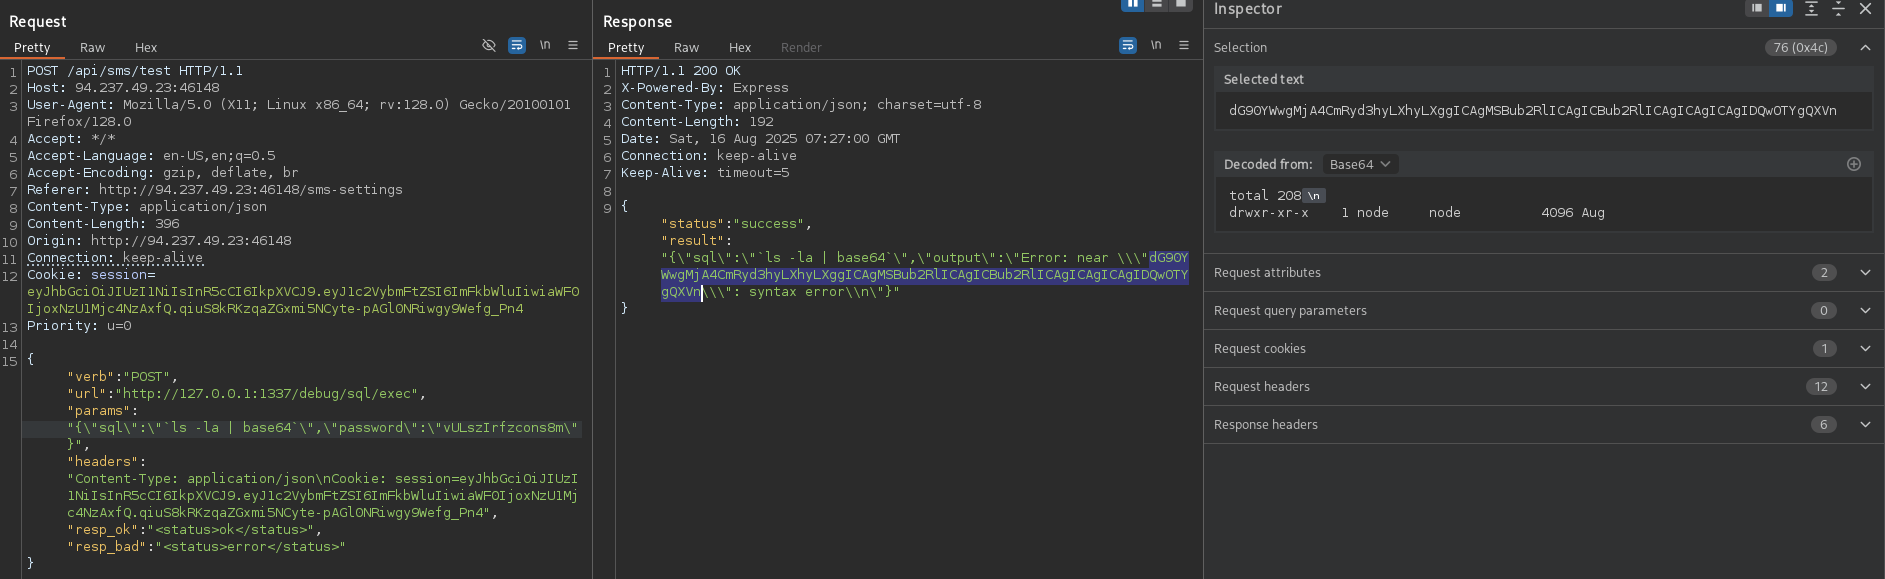This screenshot has width=1885, height=579.
Task: Click the "resp_bad" line in request body
Action: pyautogui.click(x=206, y=547)
